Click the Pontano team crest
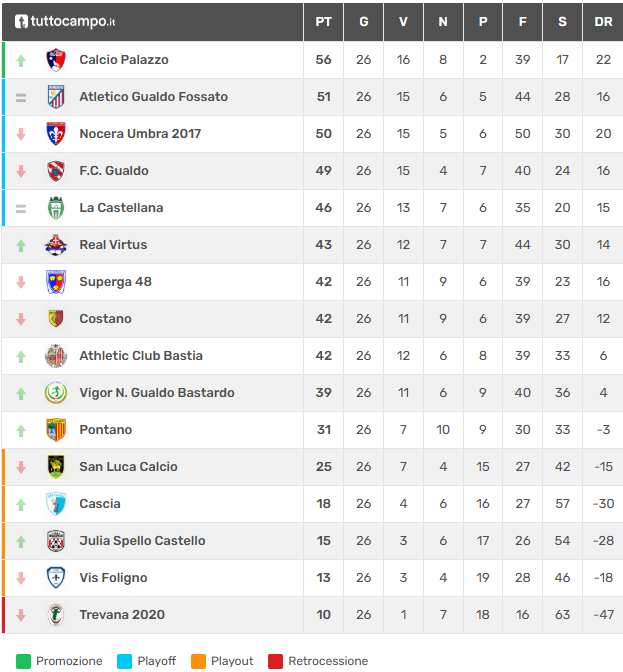Image resolution: width=623 pixels, height=672 pixels. [56, 430]
